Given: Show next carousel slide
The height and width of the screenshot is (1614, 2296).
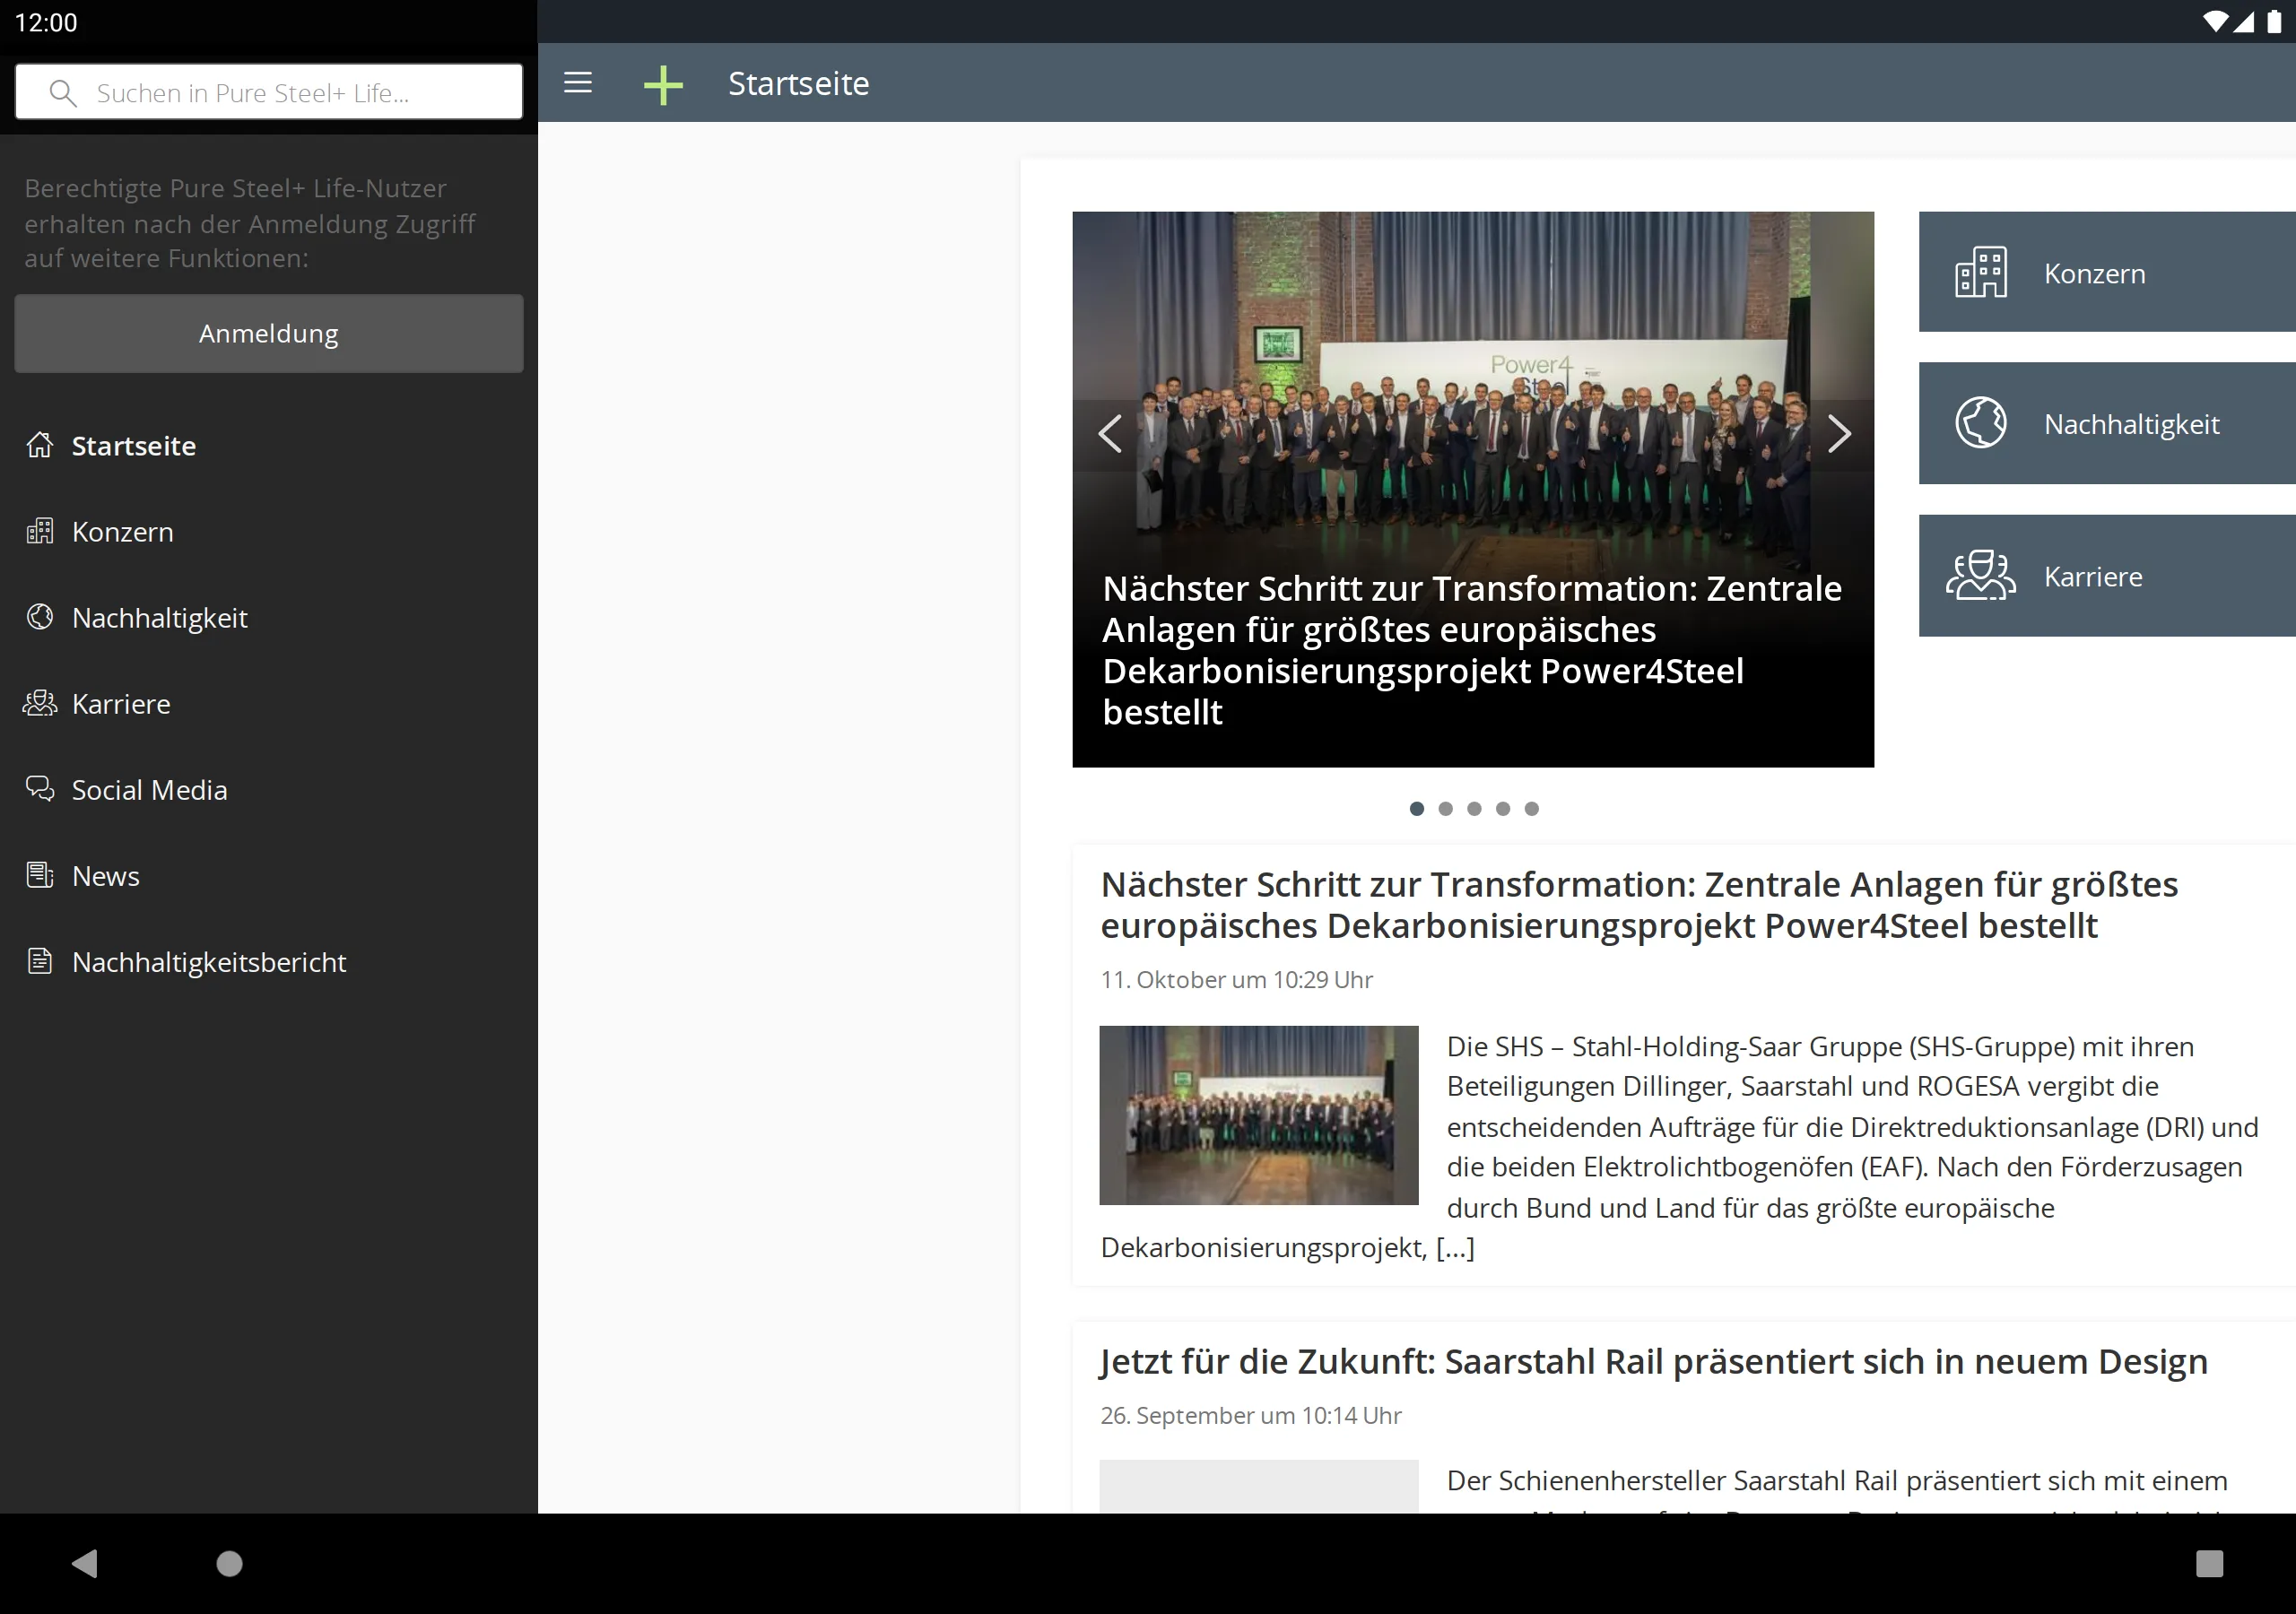Looking at the screenshot, I should pos(1838,434).
